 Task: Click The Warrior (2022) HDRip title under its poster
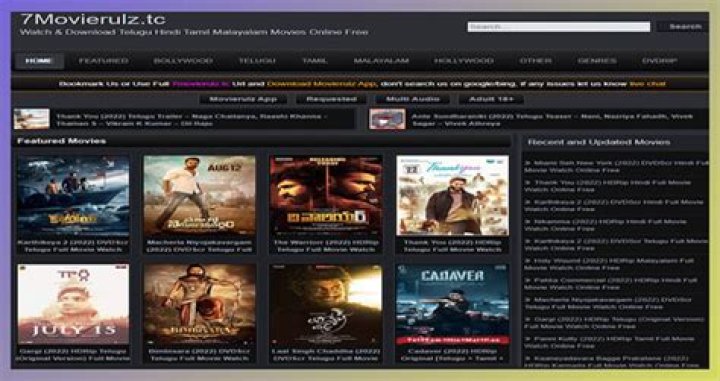tap(326, 246)
